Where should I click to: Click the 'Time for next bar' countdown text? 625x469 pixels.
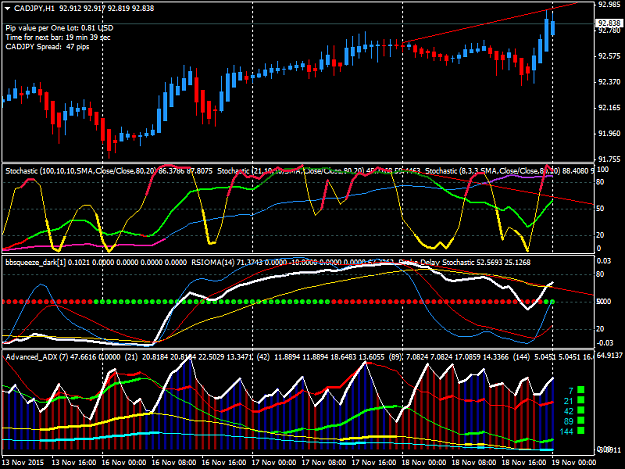(x=58, y=37)
